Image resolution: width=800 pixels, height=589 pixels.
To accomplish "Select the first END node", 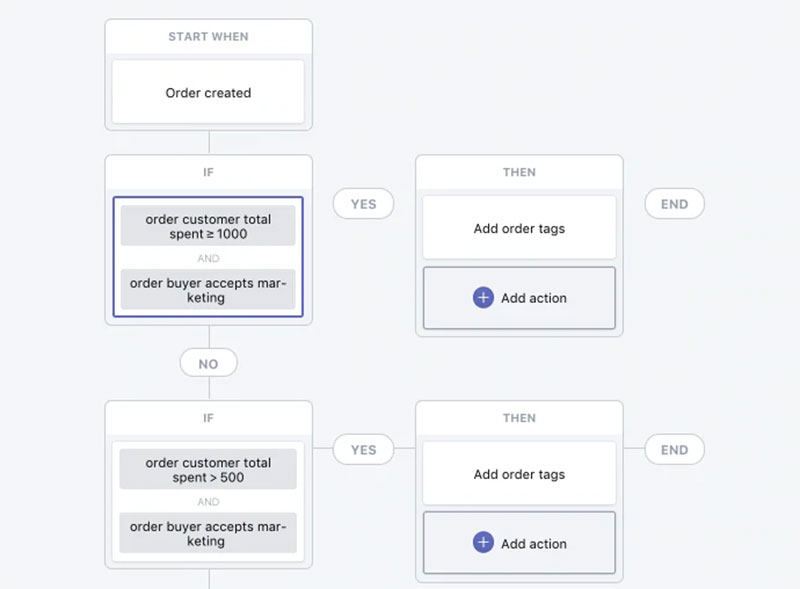I will click(675, 204).
